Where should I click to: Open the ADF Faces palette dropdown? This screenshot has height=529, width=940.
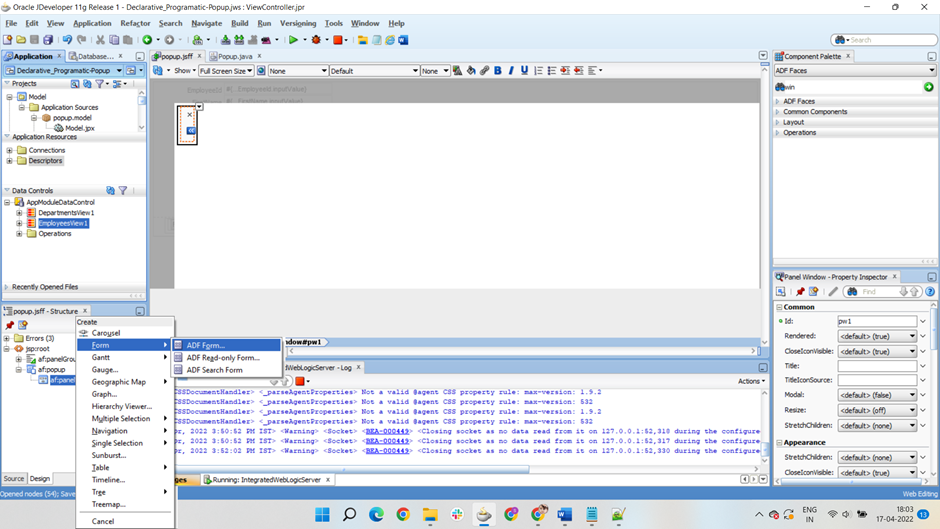(855, 71)
